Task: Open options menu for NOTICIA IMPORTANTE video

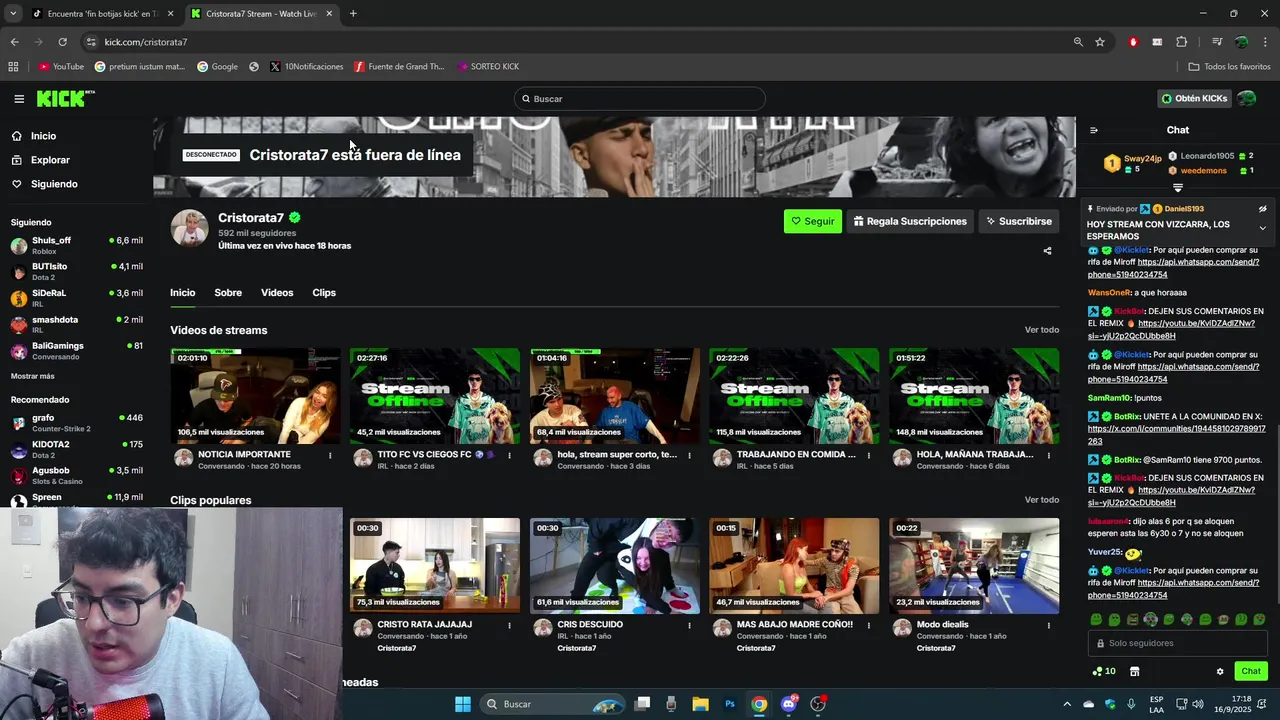Action: (x=330, y=455)
